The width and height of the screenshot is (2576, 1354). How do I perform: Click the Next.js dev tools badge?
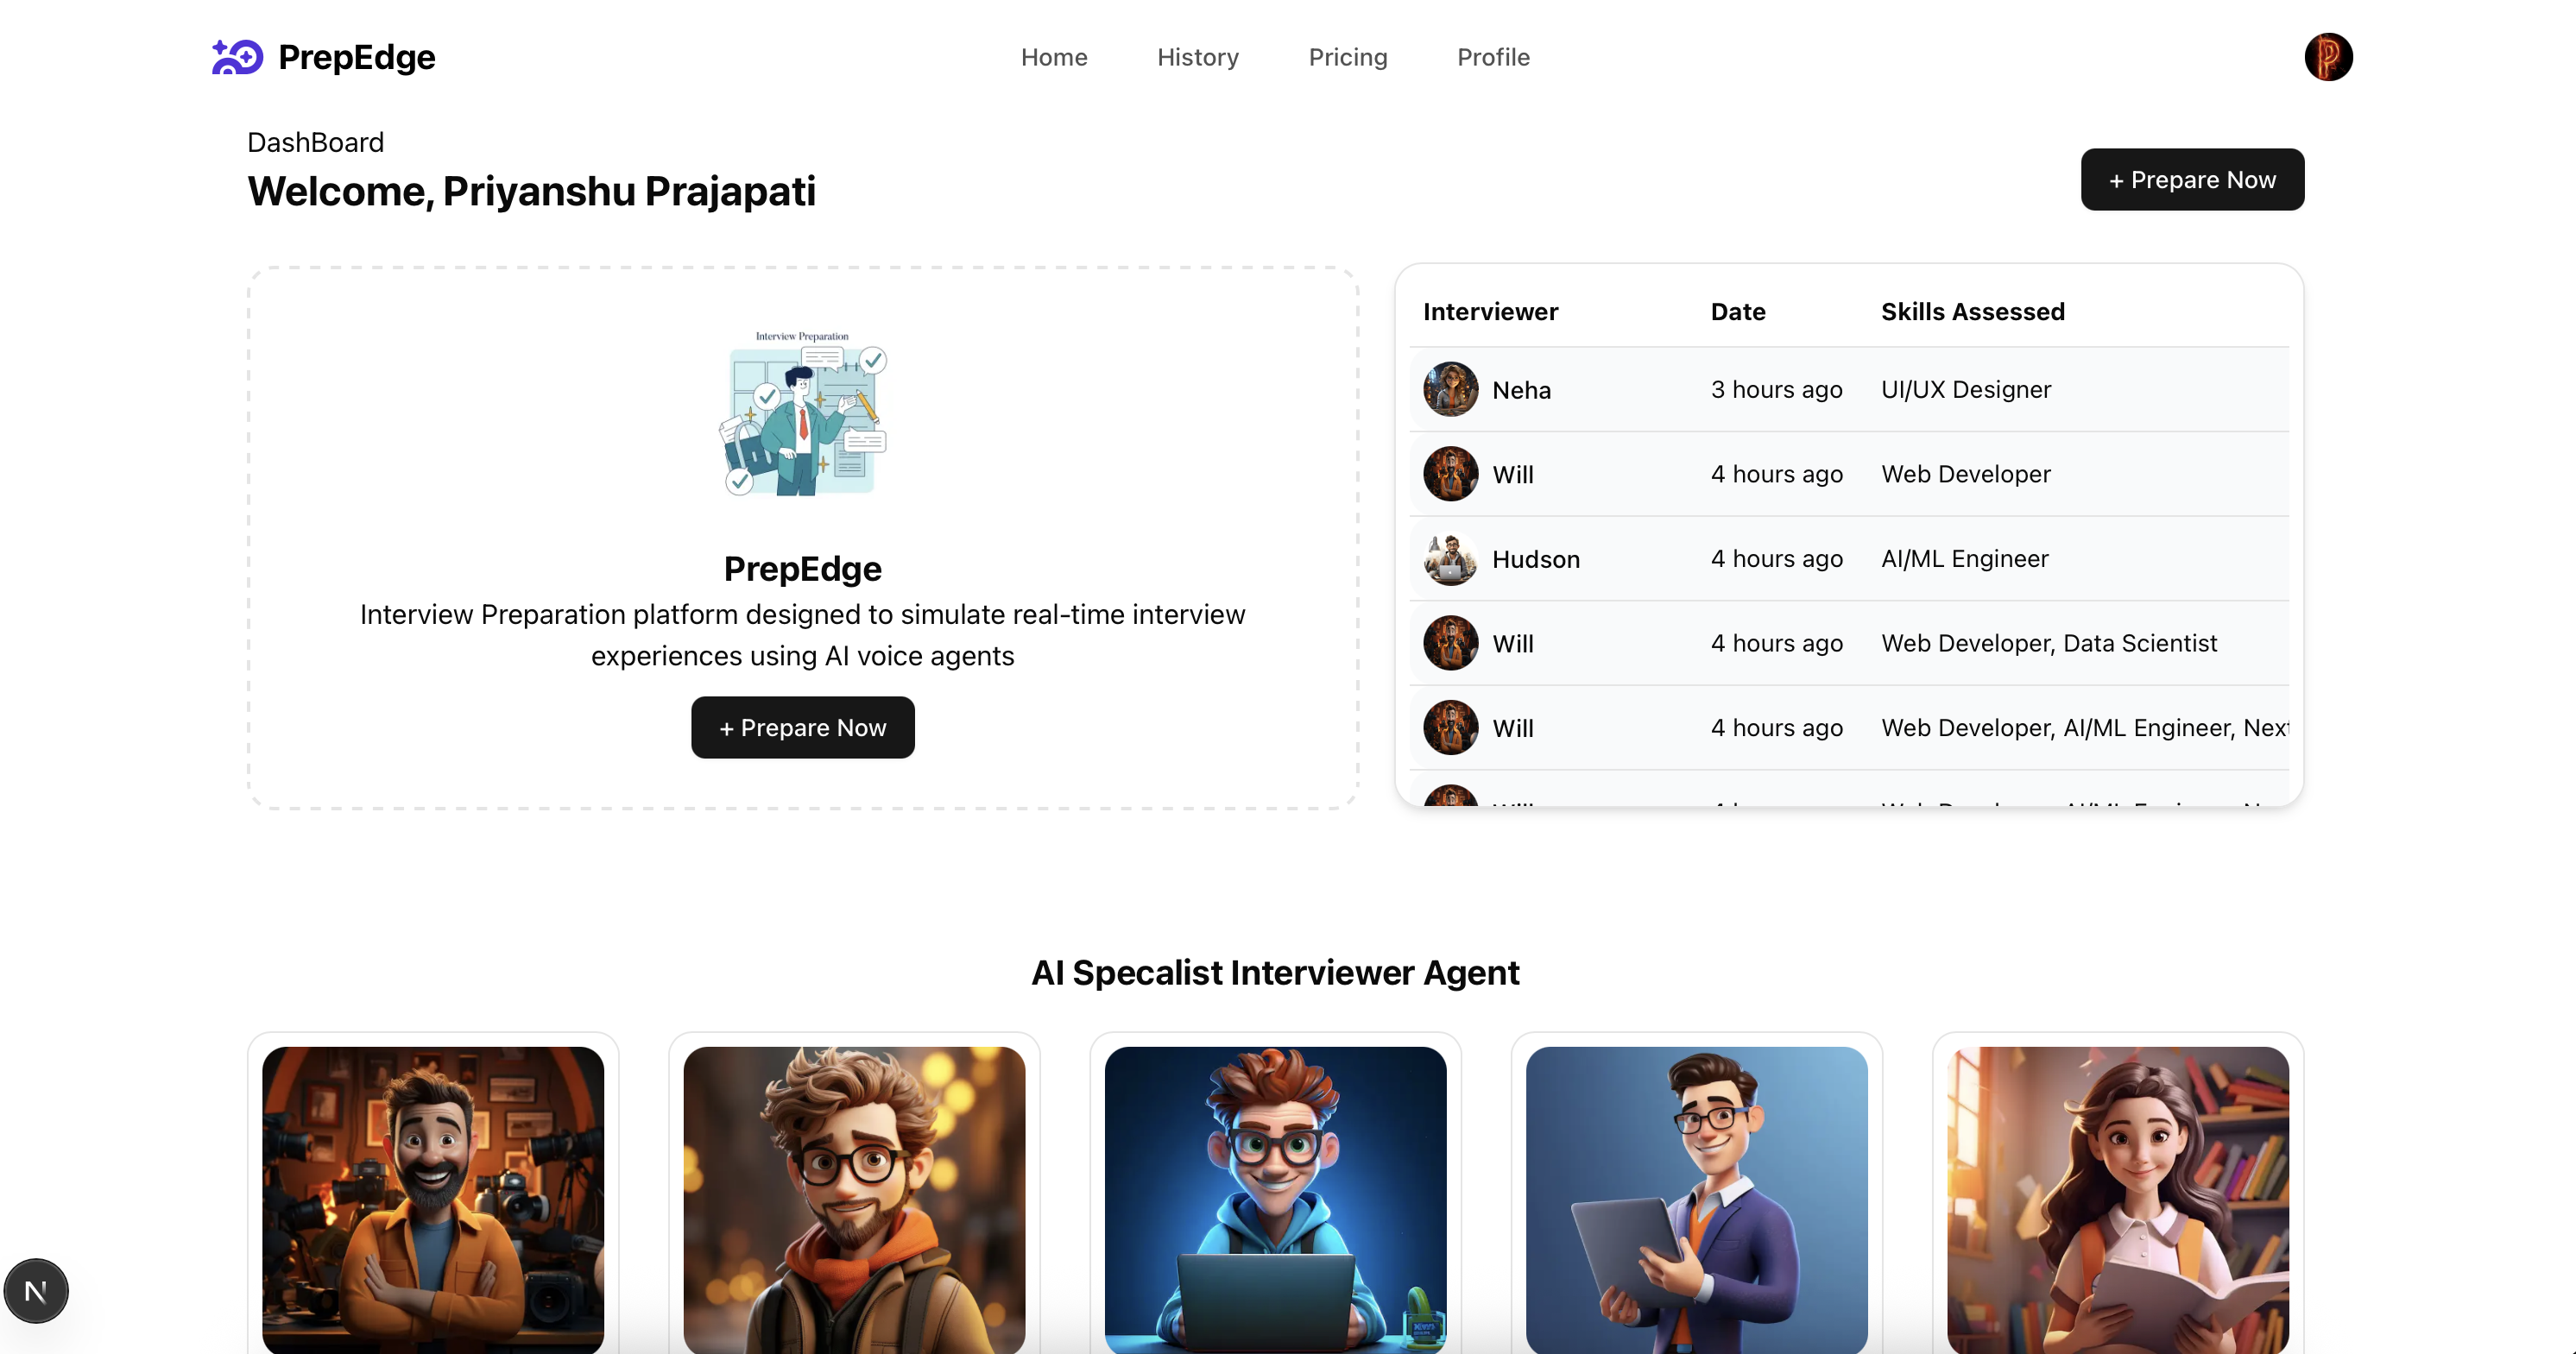point(36,1291)
